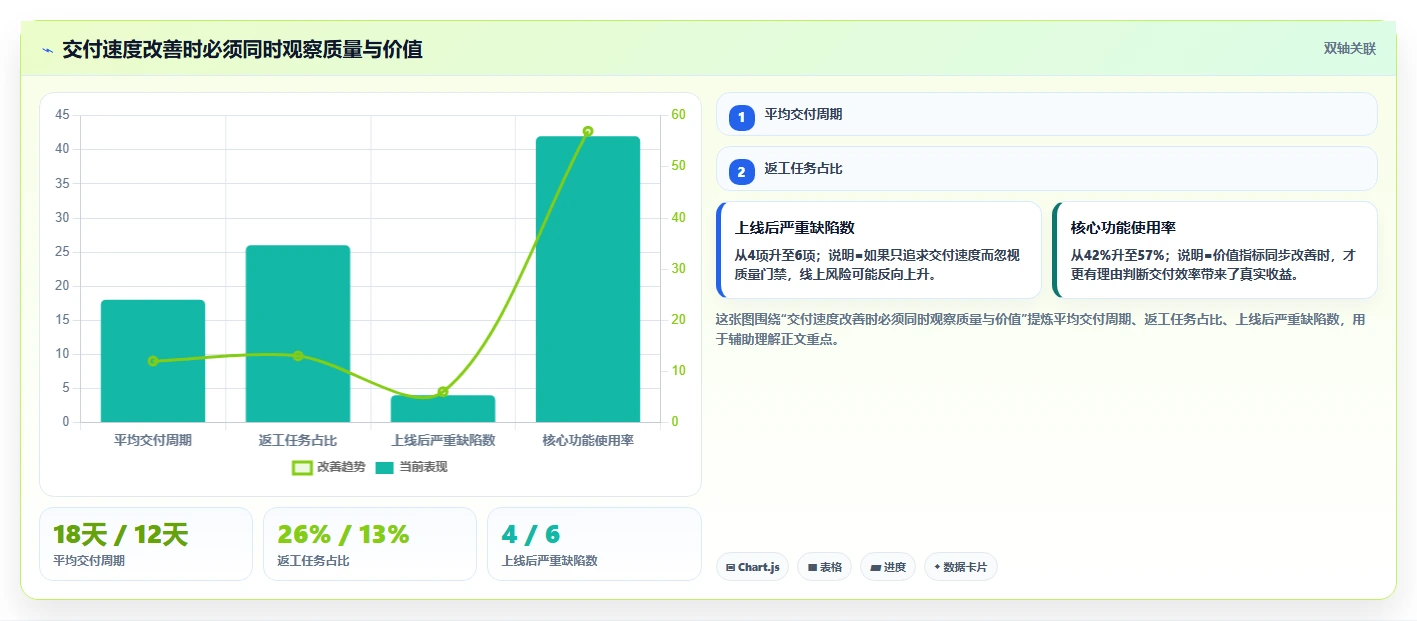Click the 表格 tag
The height and width of the screenshot is (621, 1417).
pyautogui.click(x=824, y=567)
